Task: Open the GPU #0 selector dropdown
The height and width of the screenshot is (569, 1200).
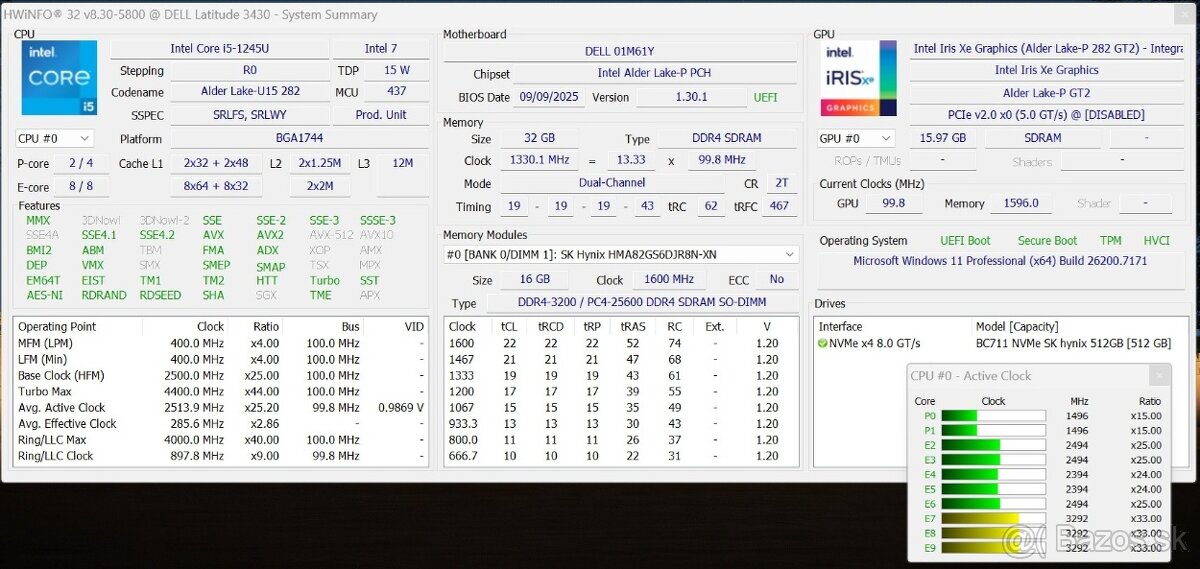Action: [856, 139]
